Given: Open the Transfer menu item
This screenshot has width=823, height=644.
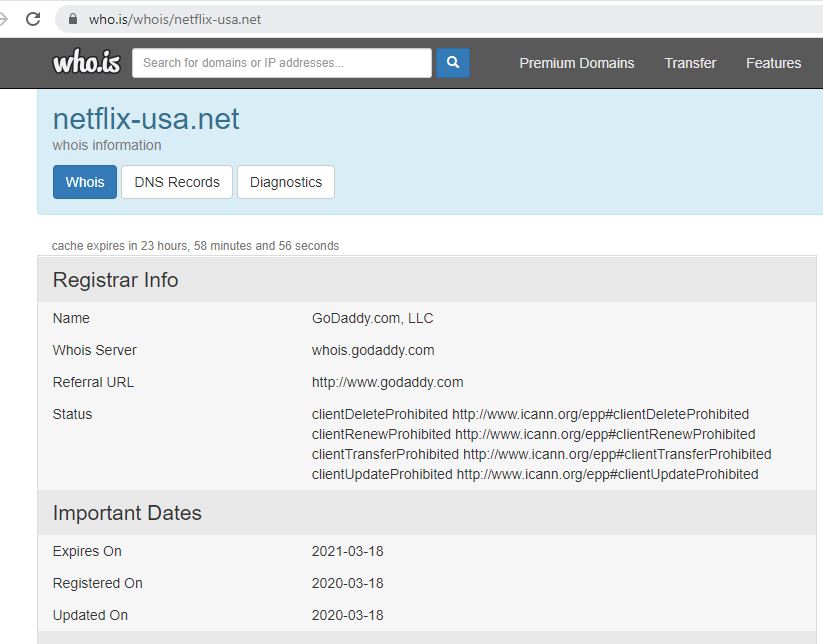Looking at the screenshot, I should click(690, 63).
